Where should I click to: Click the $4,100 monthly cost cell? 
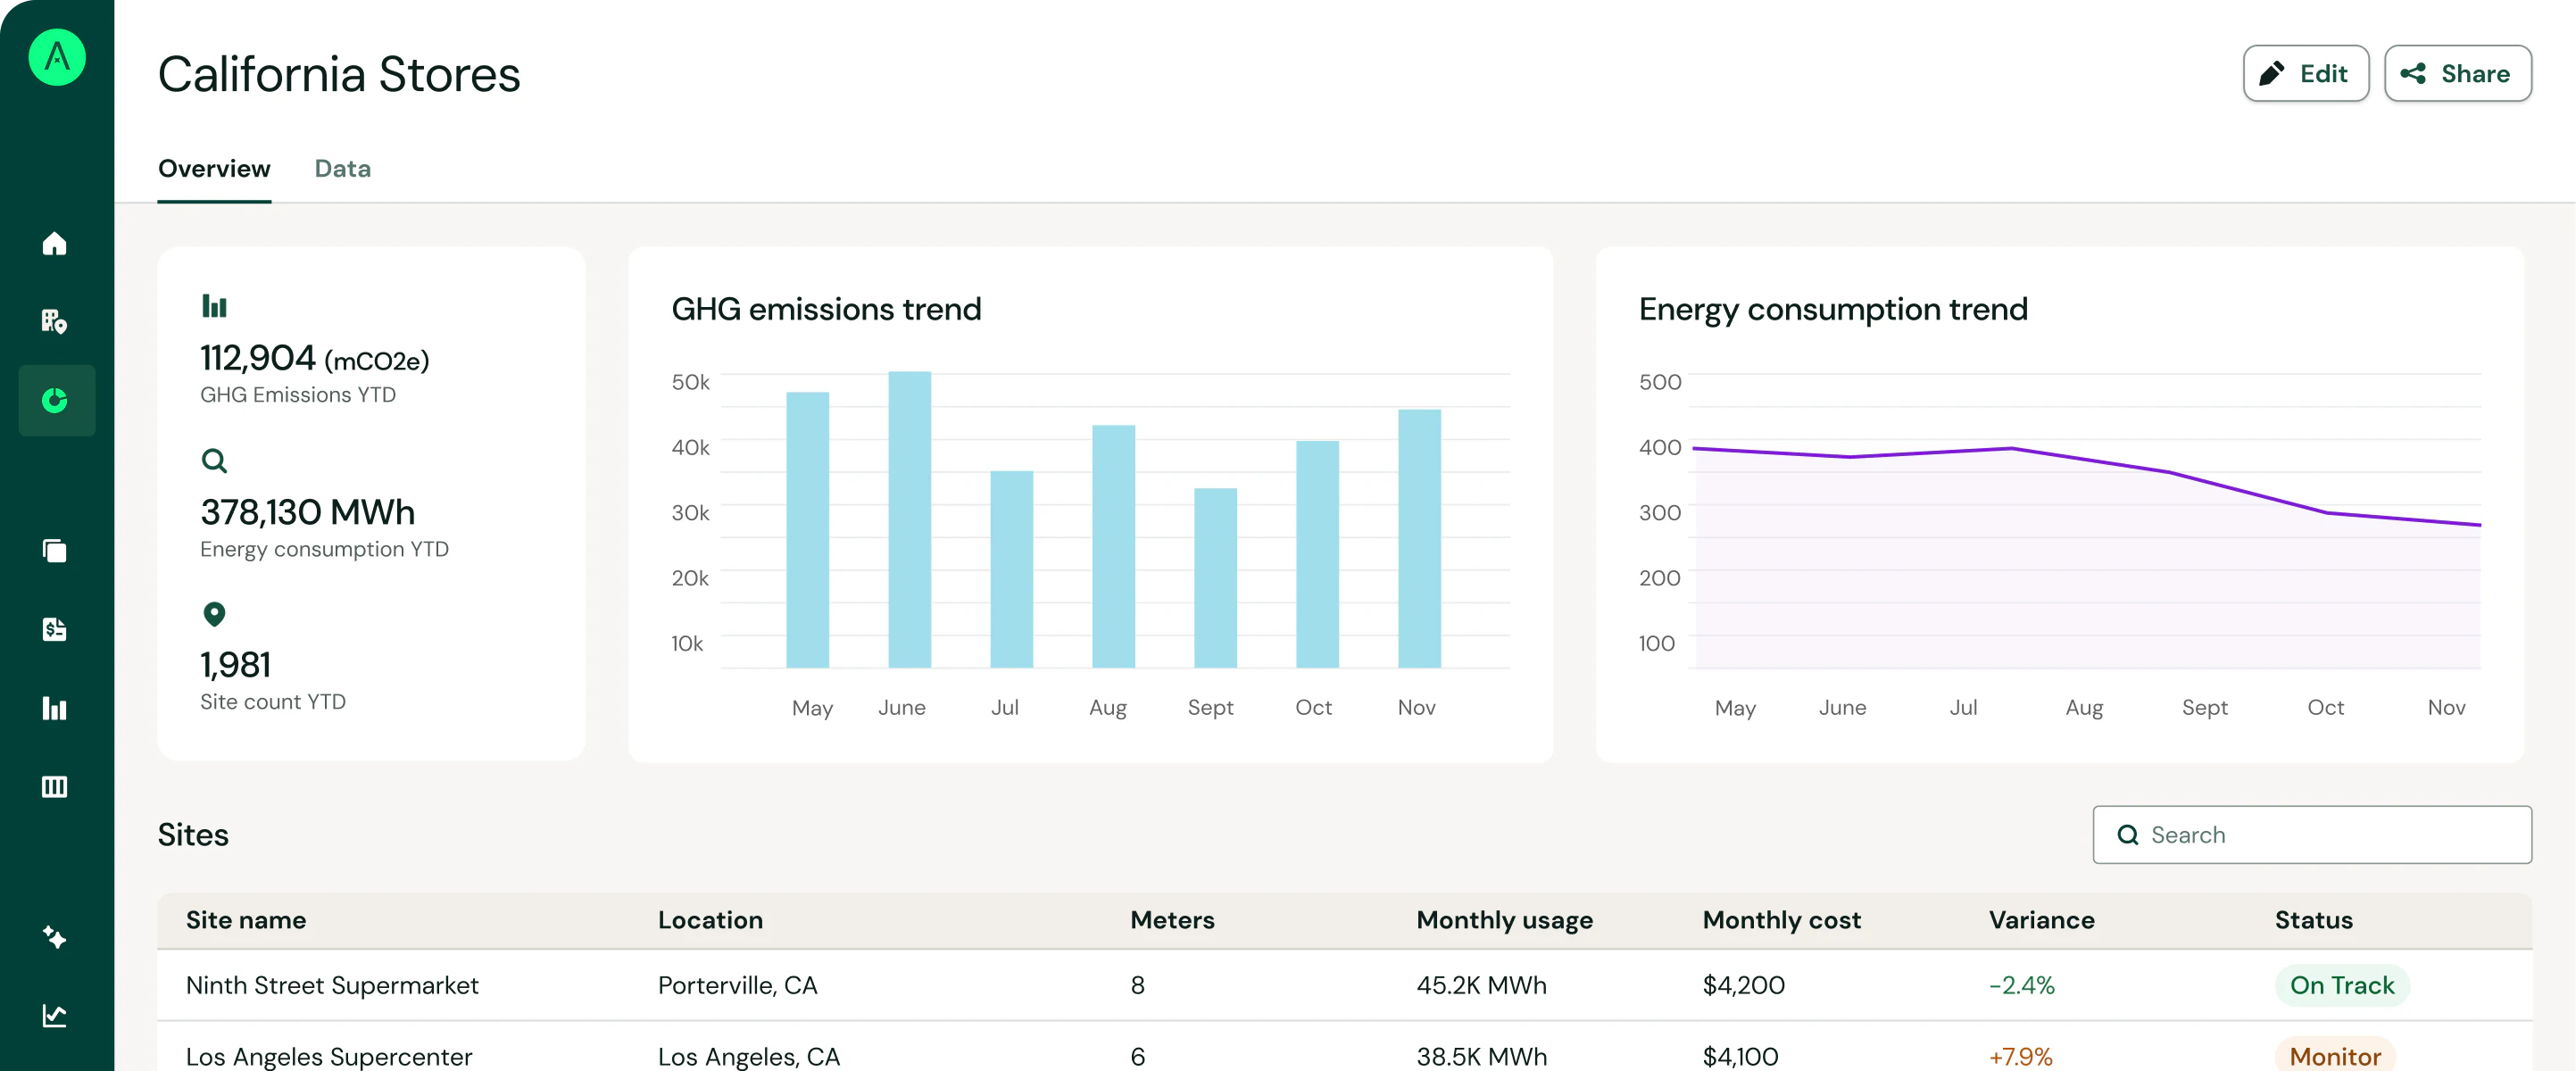pos(1740,1056)
